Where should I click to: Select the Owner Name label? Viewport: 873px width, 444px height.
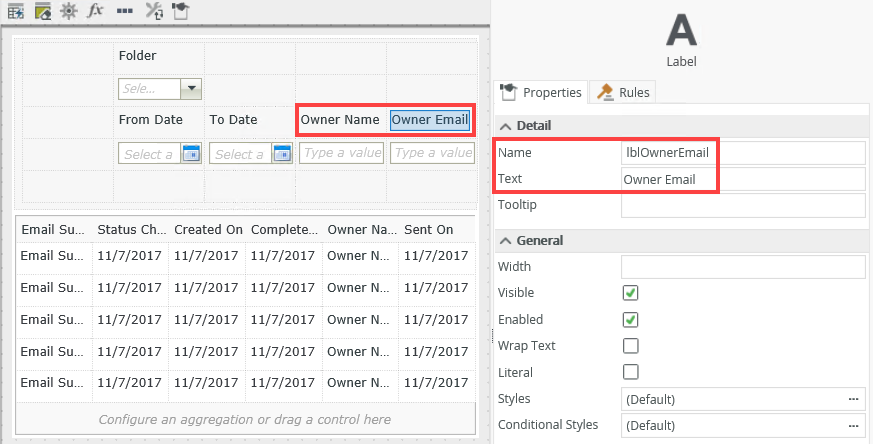point(340,120)
